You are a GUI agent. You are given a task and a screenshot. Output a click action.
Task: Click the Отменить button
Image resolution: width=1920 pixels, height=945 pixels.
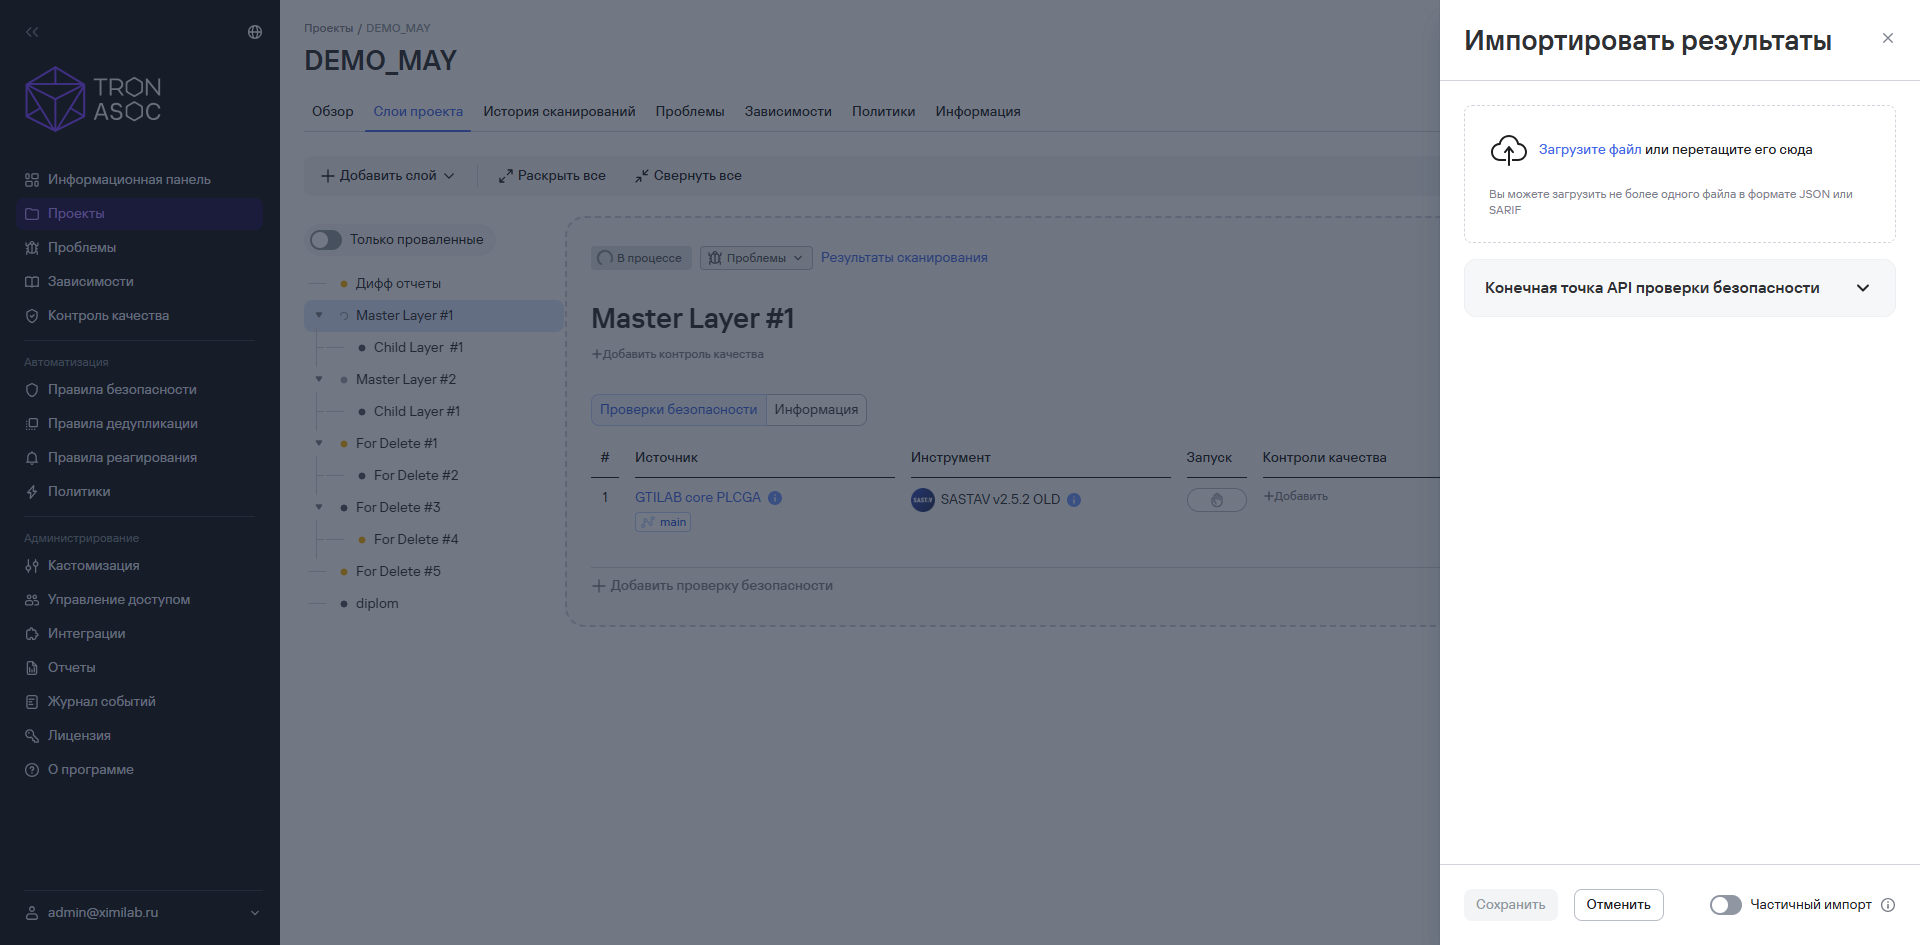tap(1619, 905)
